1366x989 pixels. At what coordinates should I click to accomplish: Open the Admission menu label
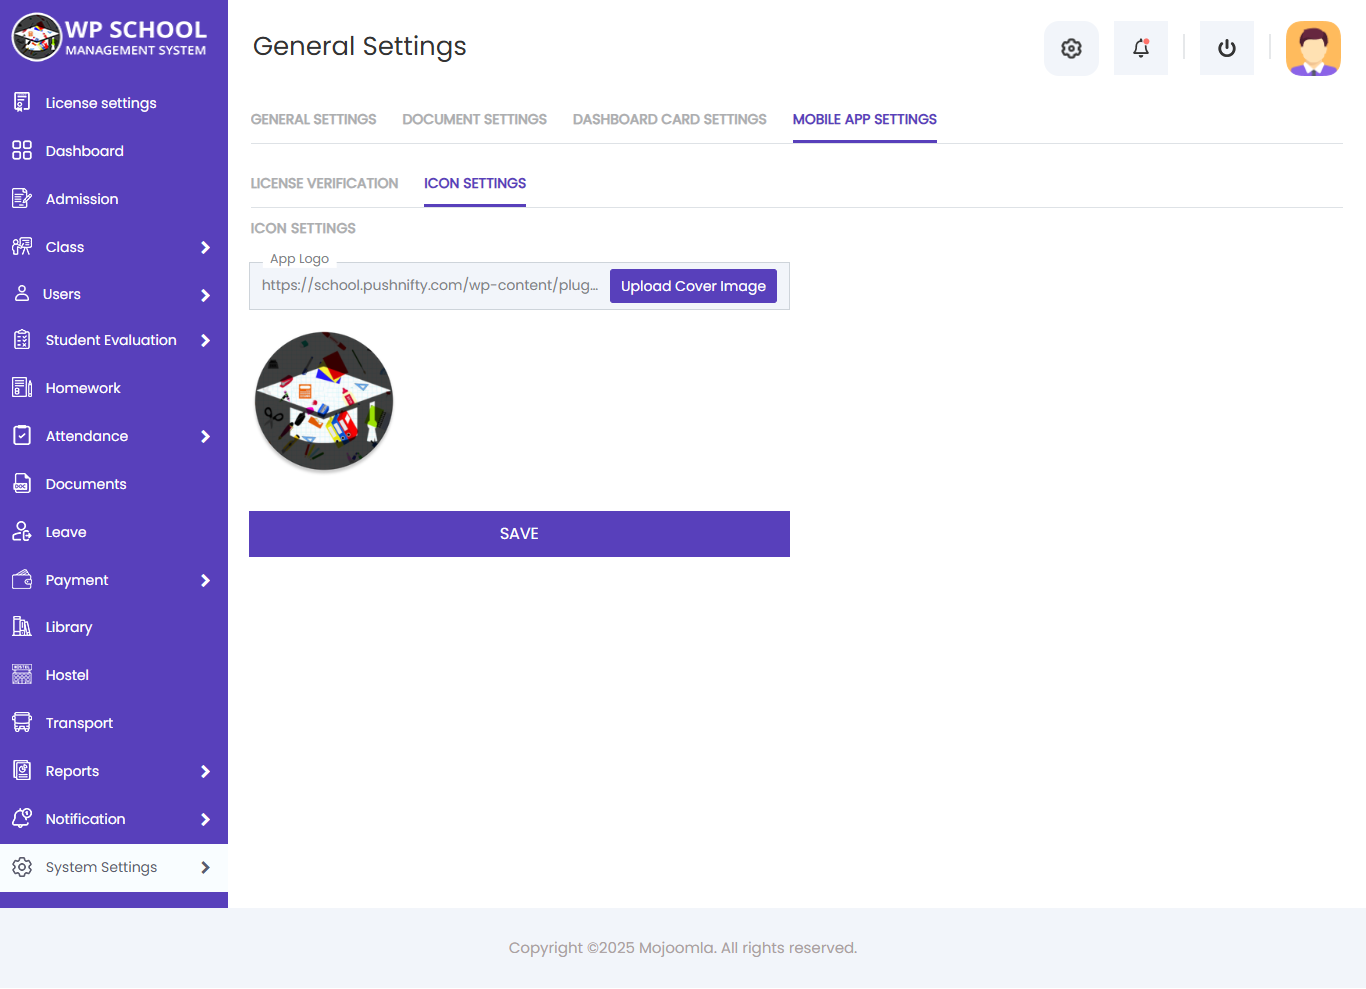tap(82, 199)
